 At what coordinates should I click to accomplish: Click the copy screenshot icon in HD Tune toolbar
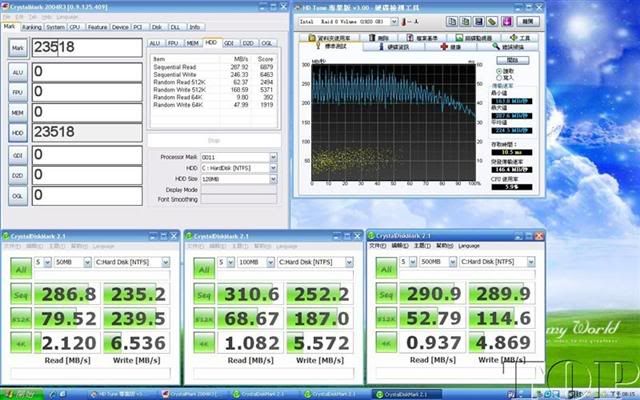[465, 22]
